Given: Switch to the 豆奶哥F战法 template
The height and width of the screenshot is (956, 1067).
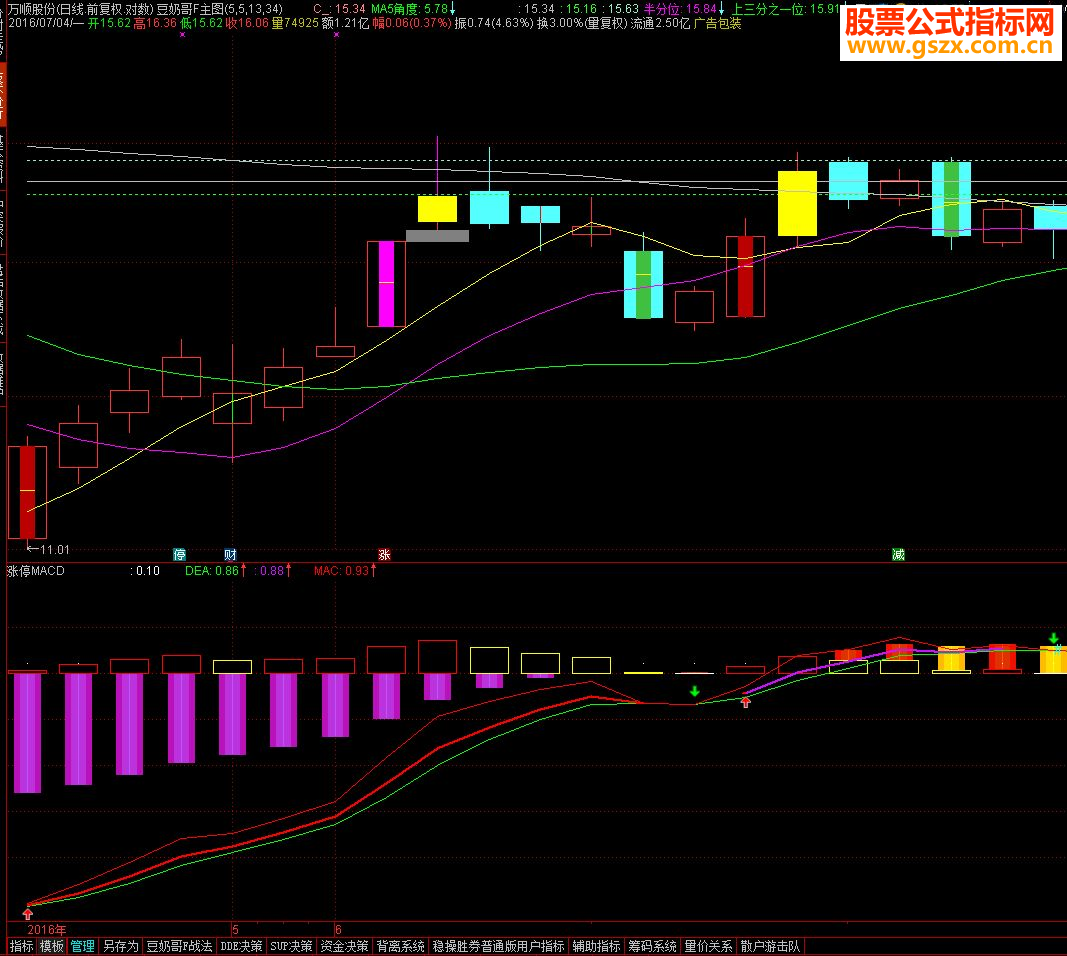Looking at the screenshot, I should (179, 946).
